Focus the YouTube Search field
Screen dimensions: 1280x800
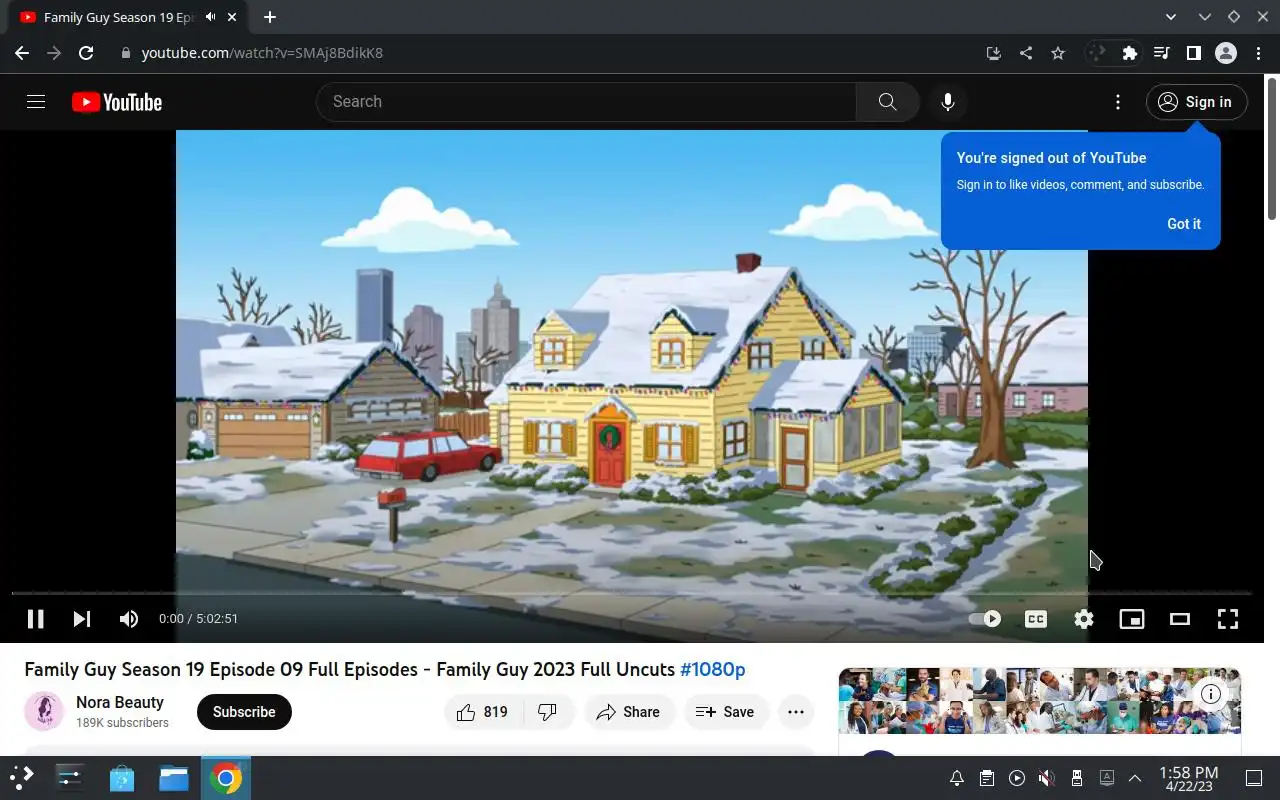point(586,102)
